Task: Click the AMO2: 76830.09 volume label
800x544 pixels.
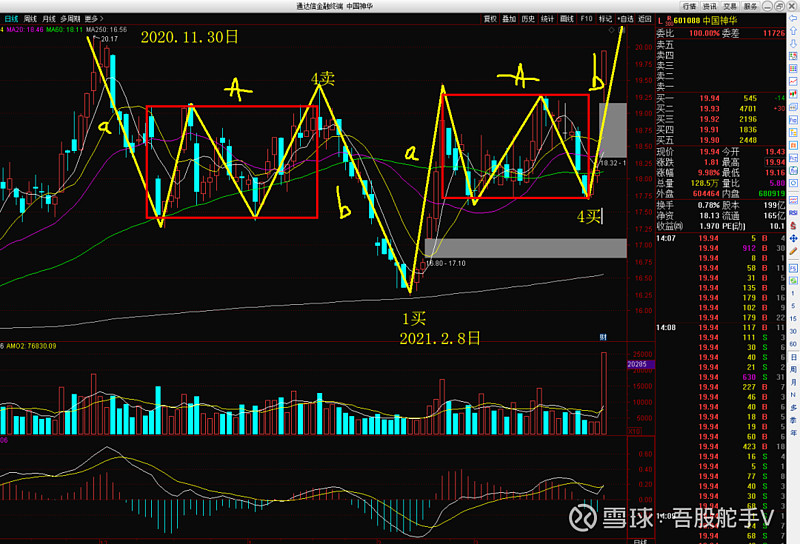Action: (x=31, y=346)
